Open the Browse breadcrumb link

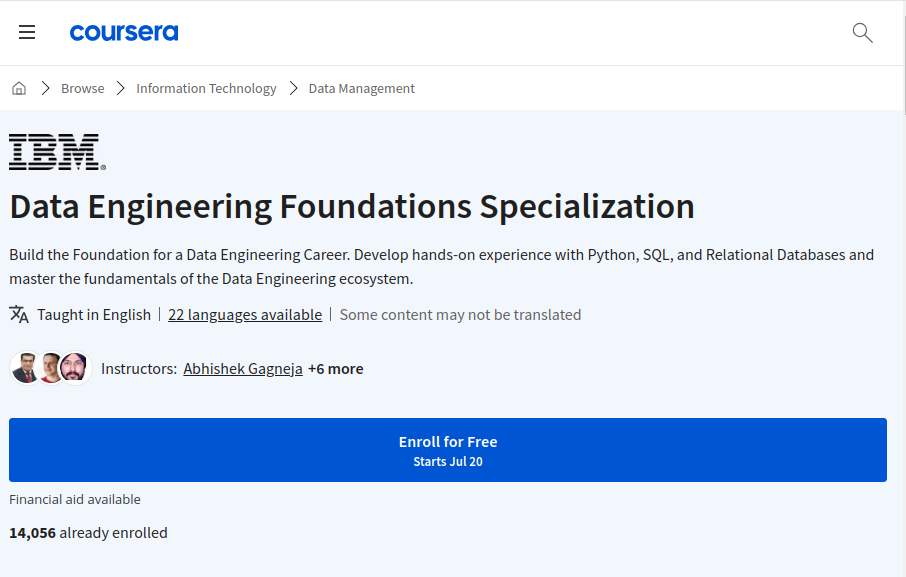(82, 88)
